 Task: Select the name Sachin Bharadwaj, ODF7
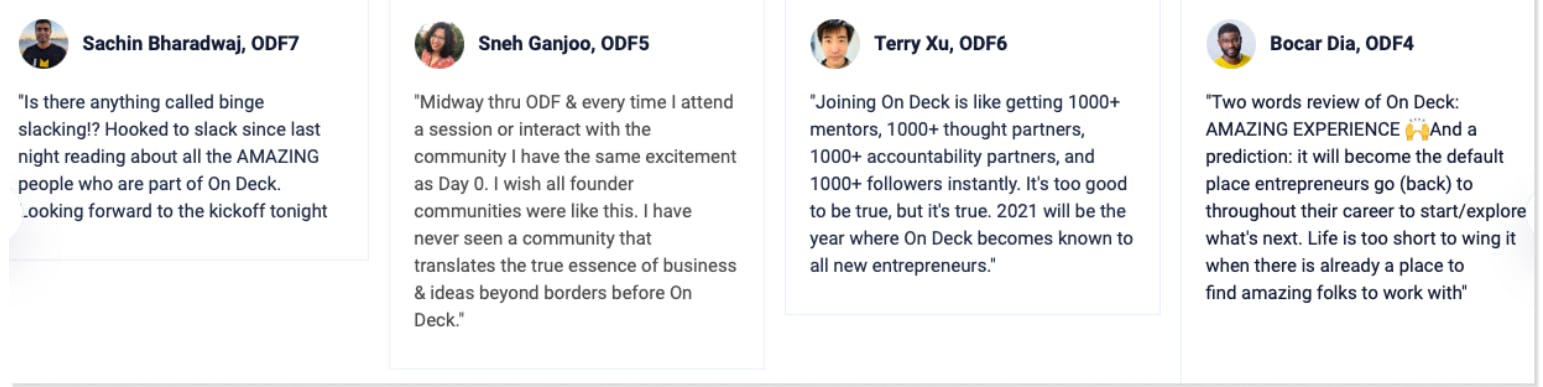pyautogui.click(x=190, y=44)
